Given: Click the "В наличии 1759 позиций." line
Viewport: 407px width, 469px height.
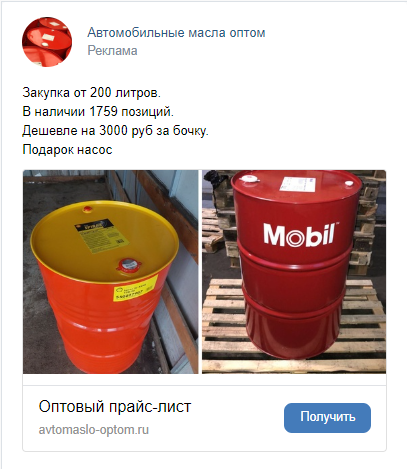Looking at the screenshot, I should click(x=98, y=111).
